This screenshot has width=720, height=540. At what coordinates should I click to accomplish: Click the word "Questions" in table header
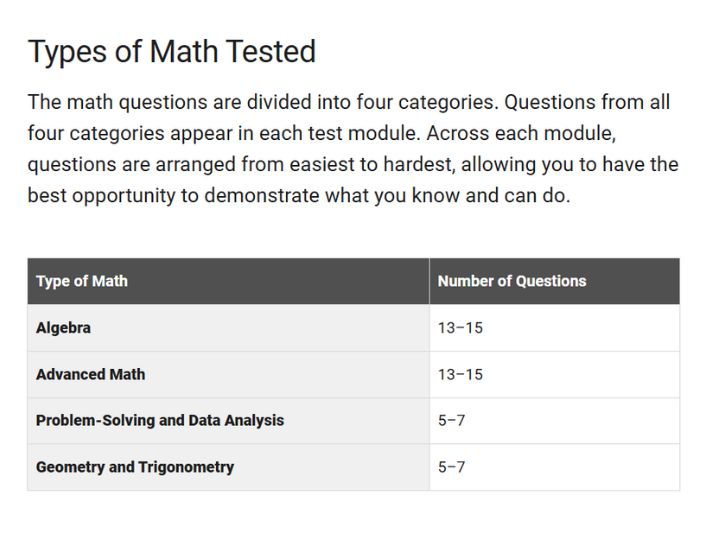(551, 281)
